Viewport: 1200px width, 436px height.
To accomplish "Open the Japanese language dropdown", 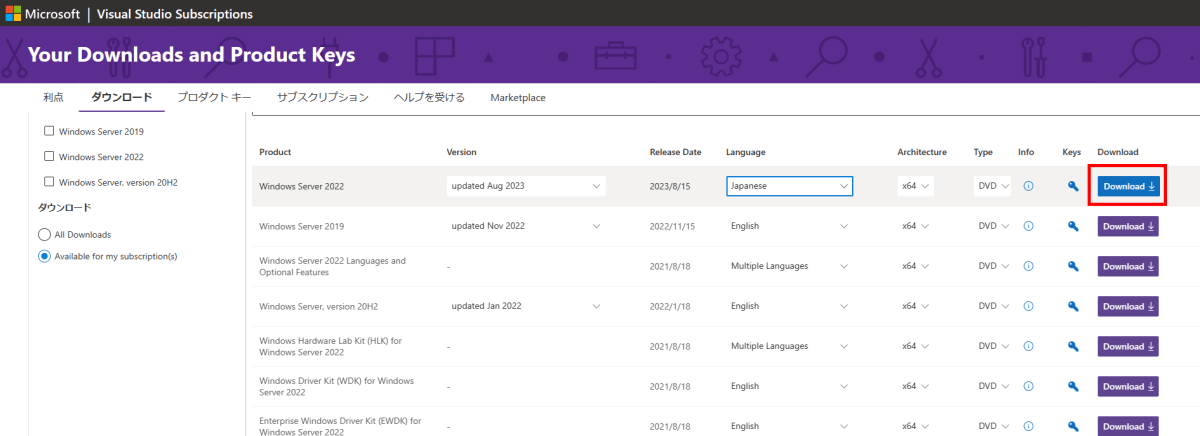I will click(789, 186).
